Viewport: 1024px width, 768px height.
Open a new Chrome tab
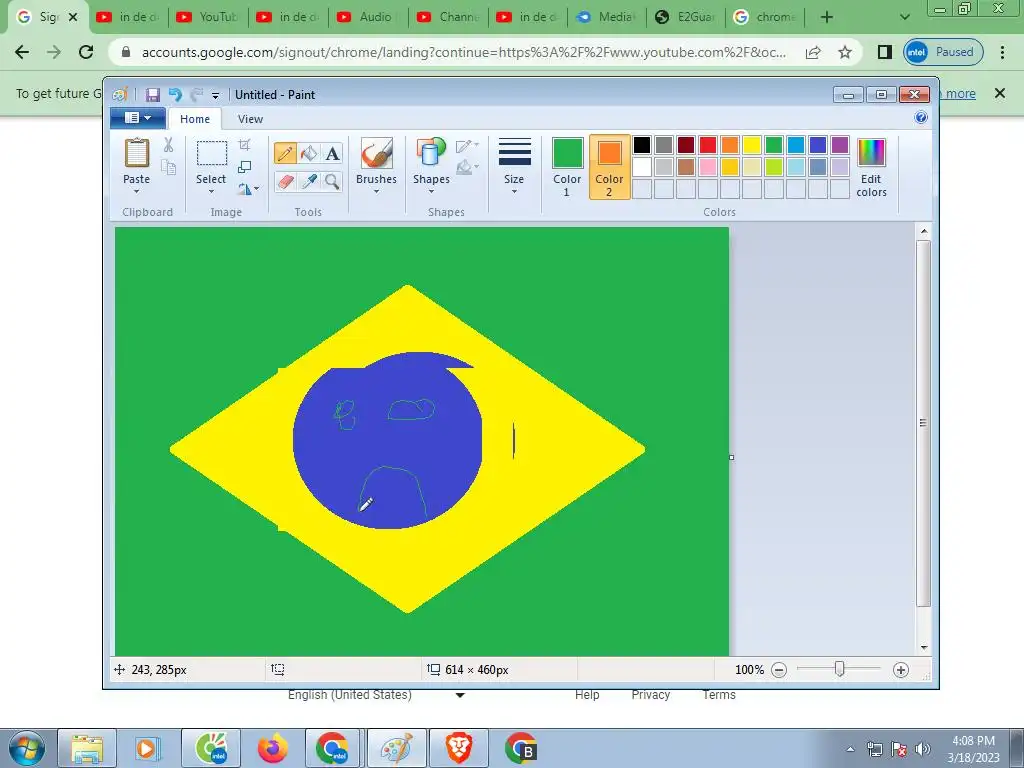[x=827, y=17]
